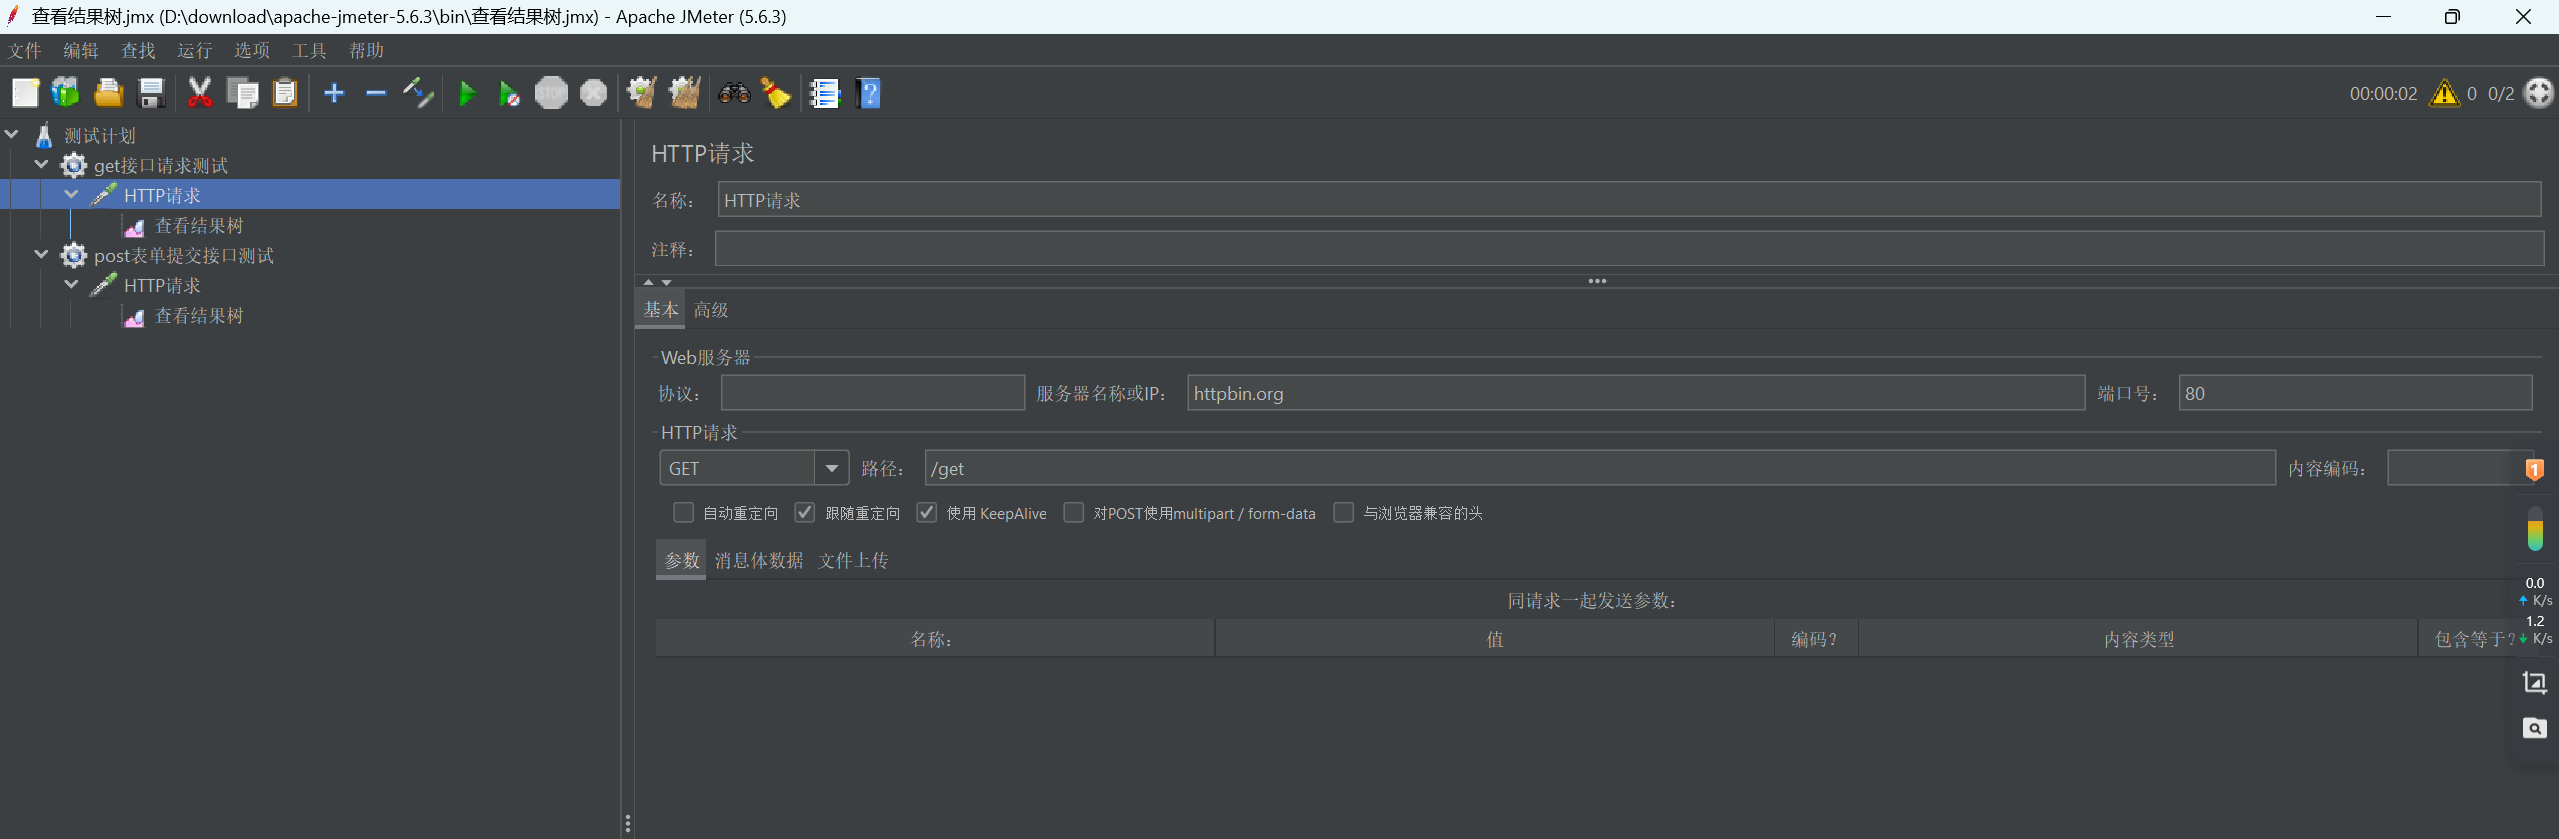Save the test plan with floppy icon

coord(151,93)
